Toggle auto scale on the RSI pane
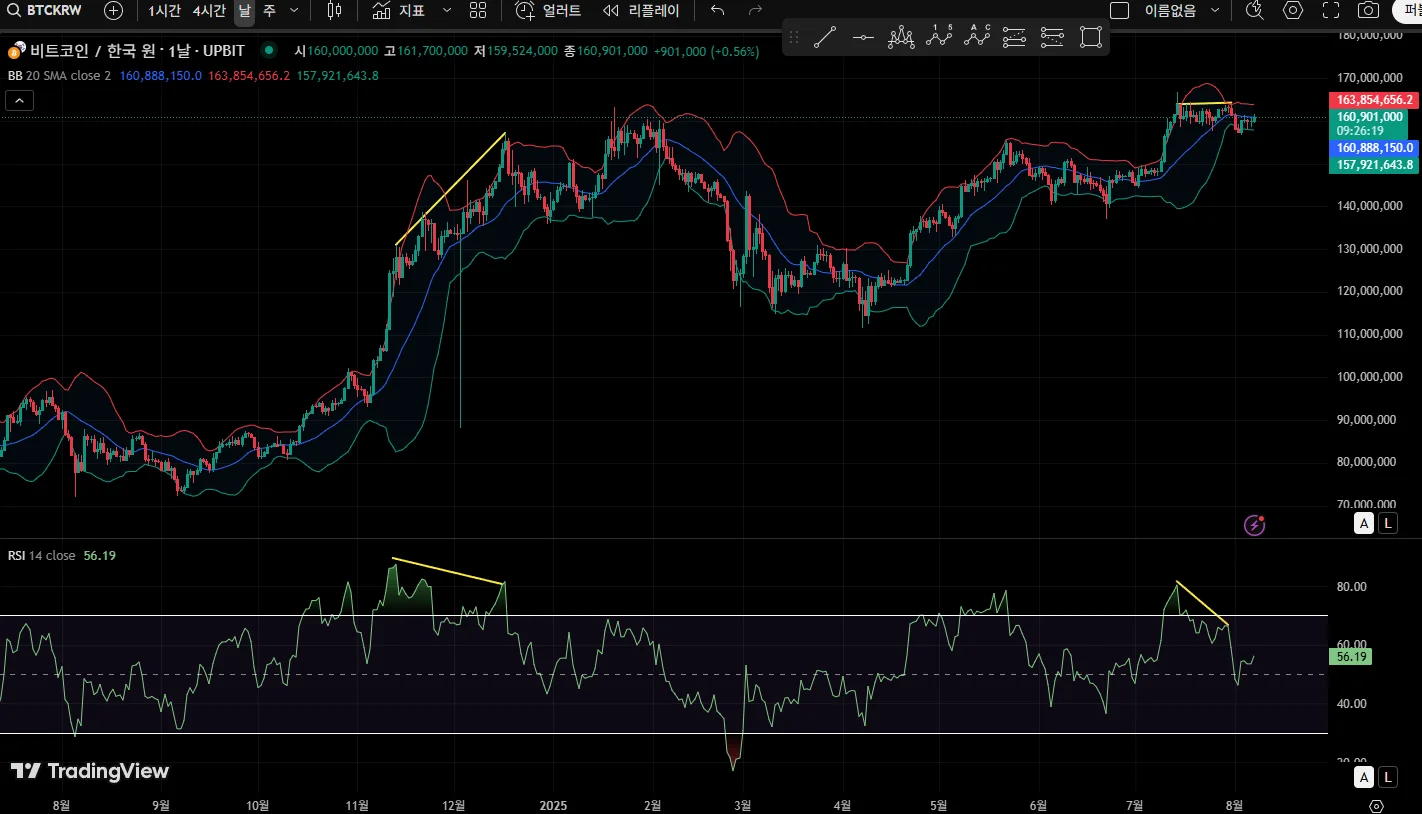This screenshot has width=1422, height=814. tap(1363, 777)
